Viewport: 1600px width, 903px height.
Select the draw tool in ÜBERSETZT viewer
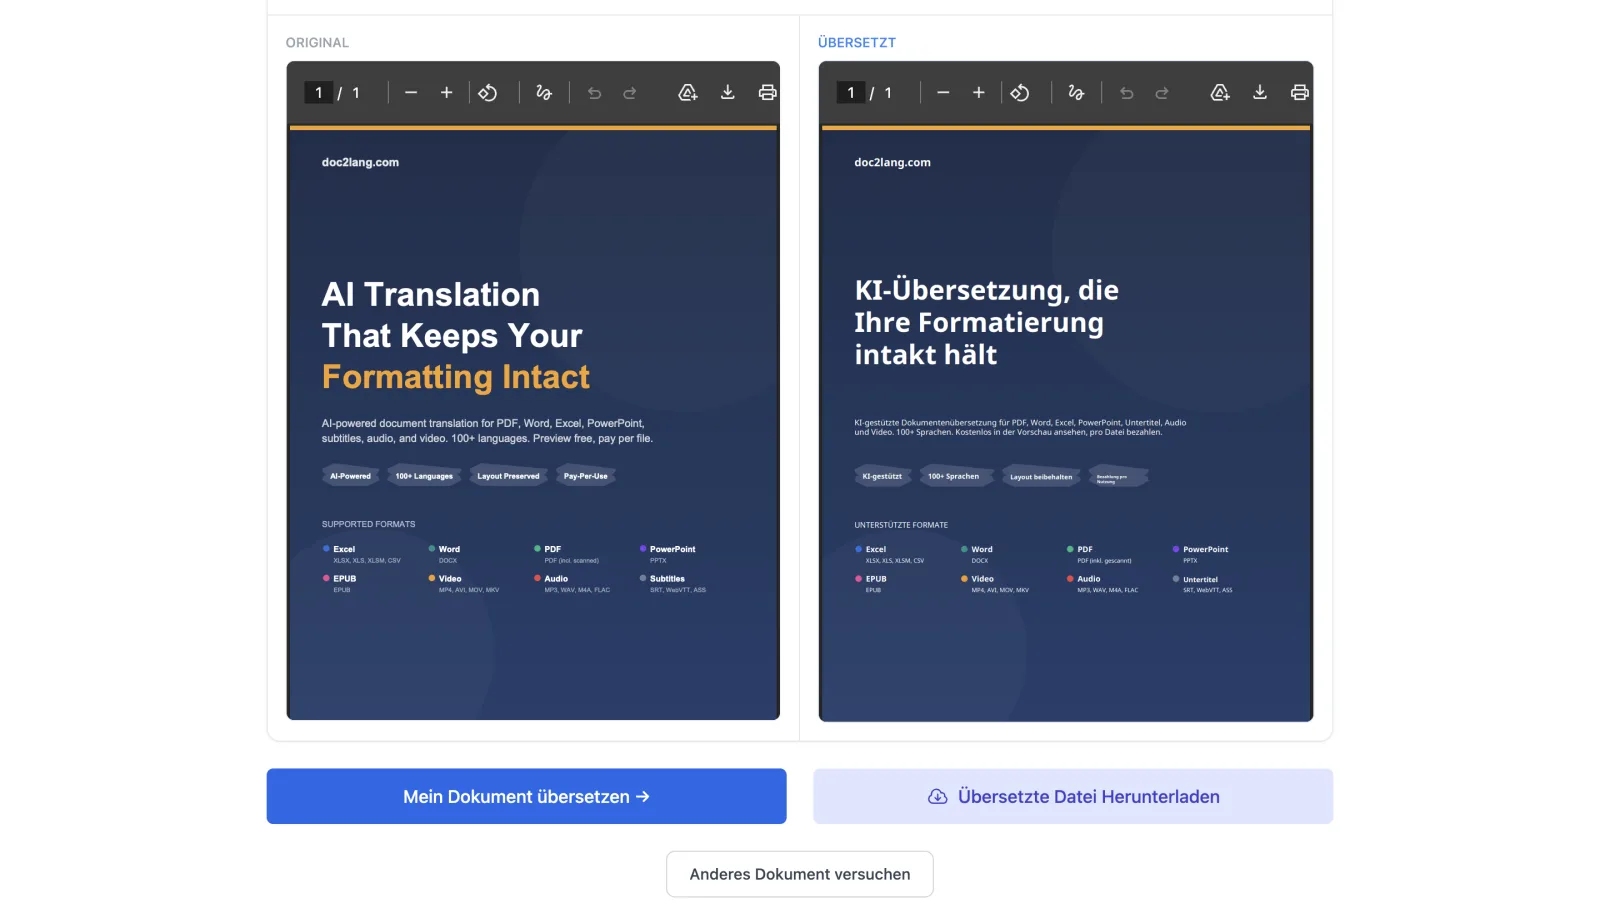tap(1076, 93)
